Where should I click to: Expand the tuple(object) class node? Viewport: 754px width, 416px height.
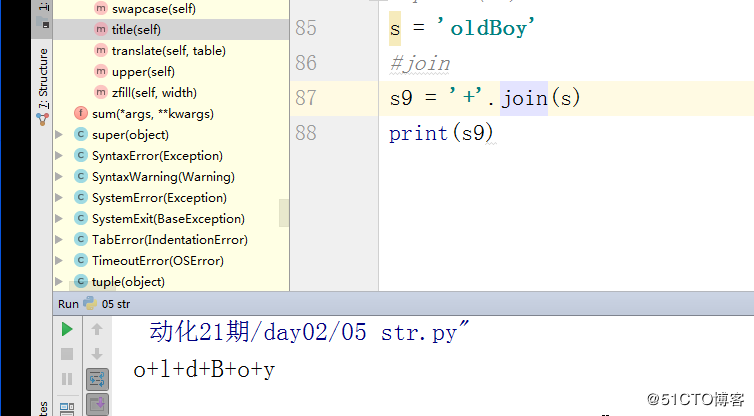(60, 282)
